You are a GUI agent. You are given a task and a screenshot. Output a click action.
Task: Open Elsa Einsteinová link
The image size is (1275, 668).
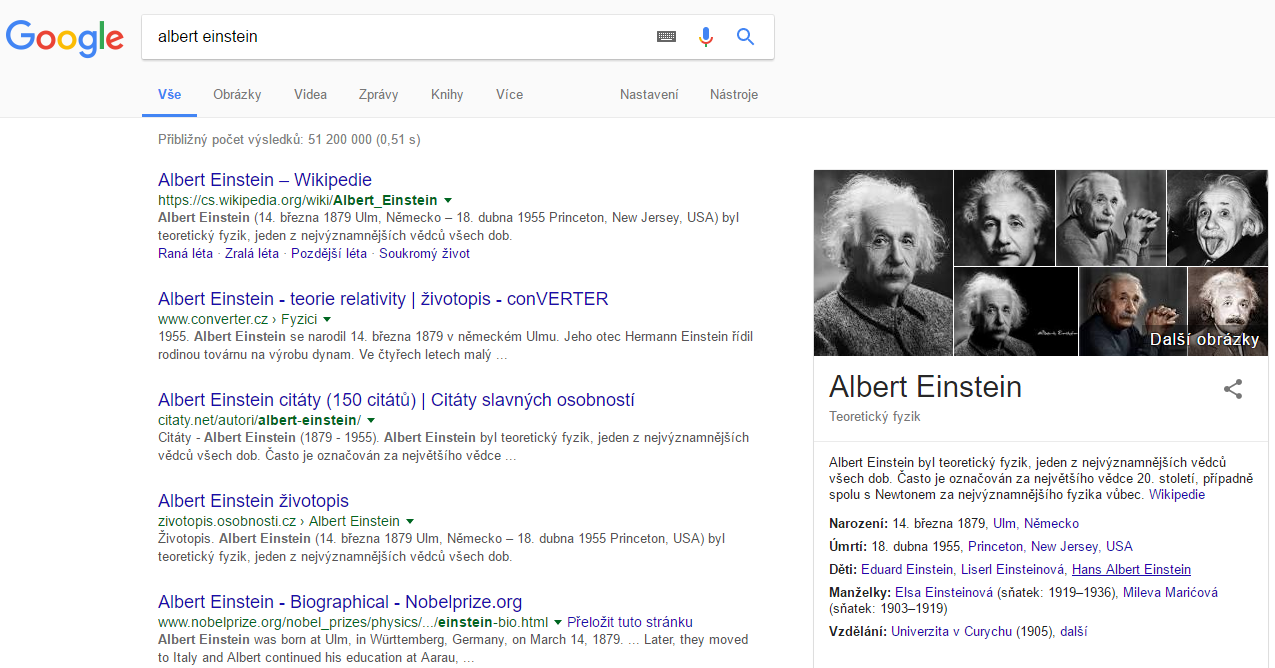pyautogui.click(x=944, y=593)
